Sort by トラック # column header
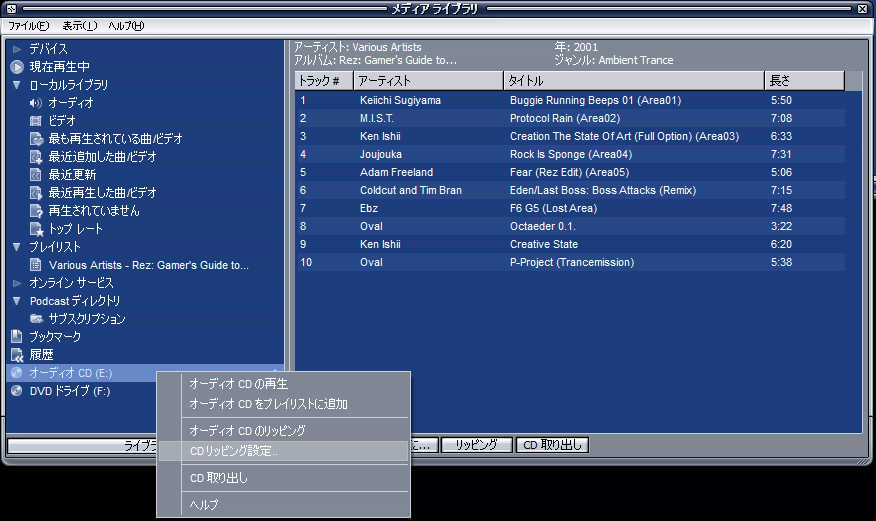 coord(324,81)
